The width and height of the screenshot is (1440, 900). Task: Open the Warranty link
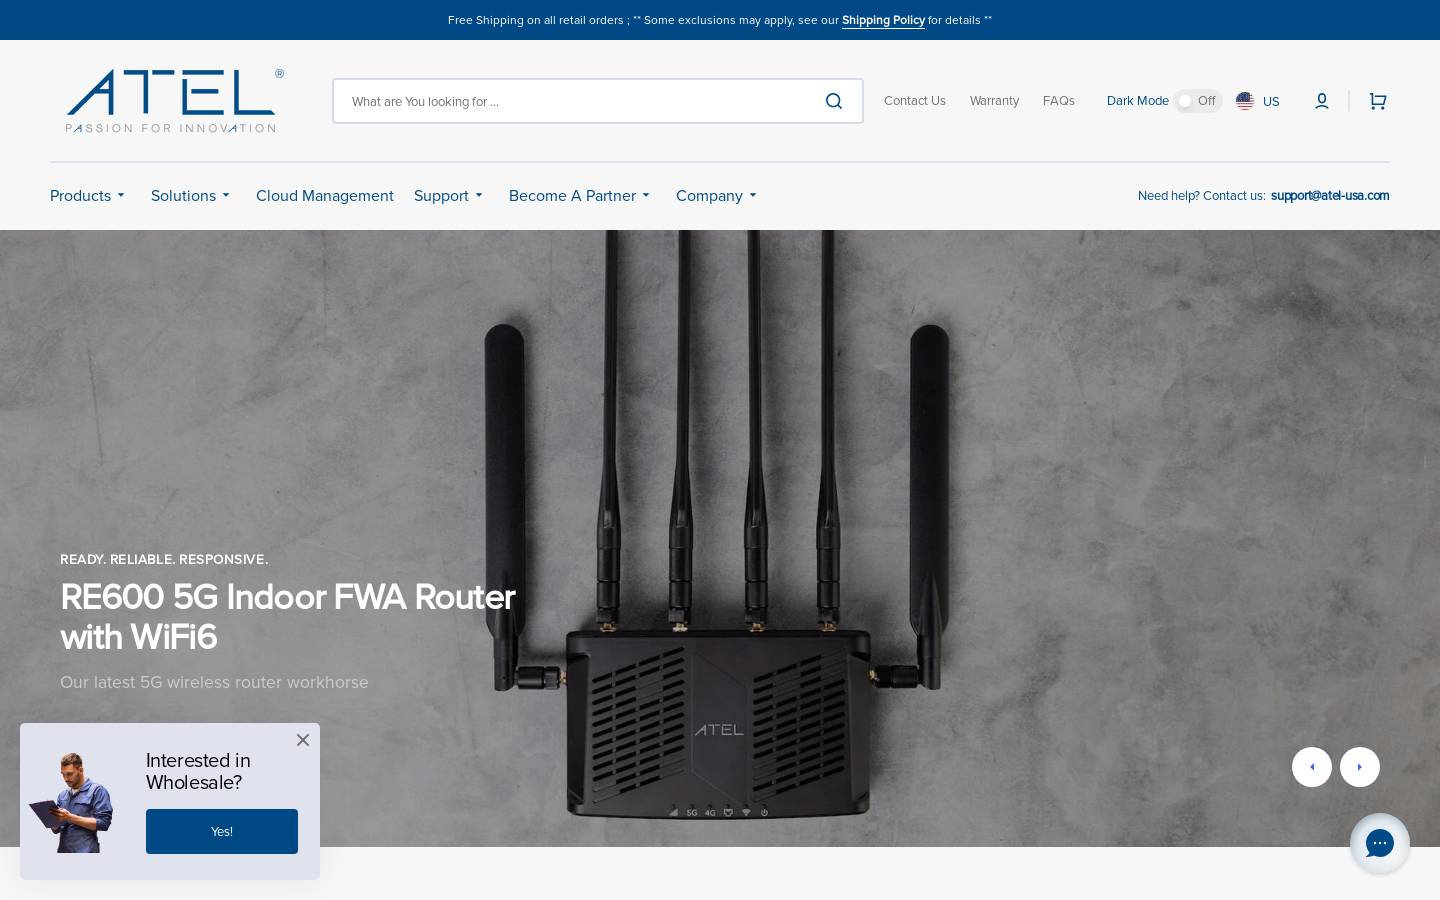[994, 101]
